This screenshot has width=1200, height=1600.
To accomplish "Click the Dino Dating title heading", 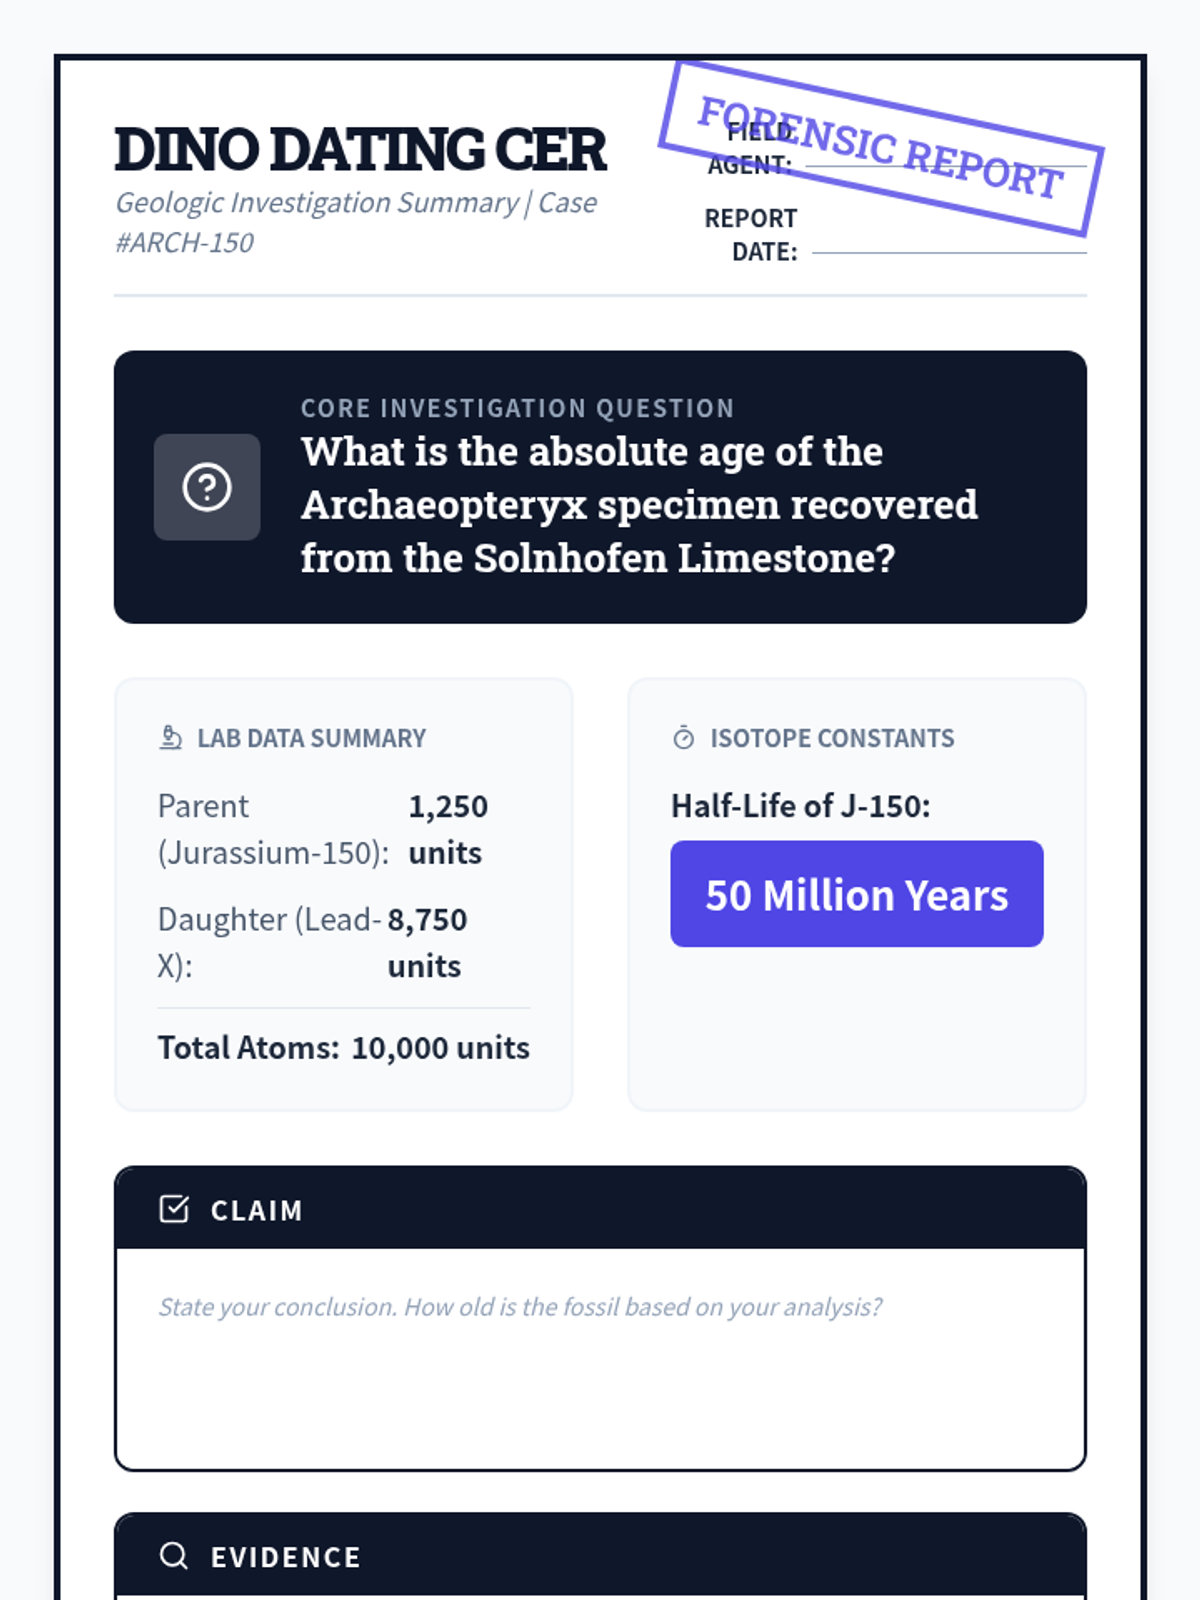I will pyautogui.click(x=360, y=149).
